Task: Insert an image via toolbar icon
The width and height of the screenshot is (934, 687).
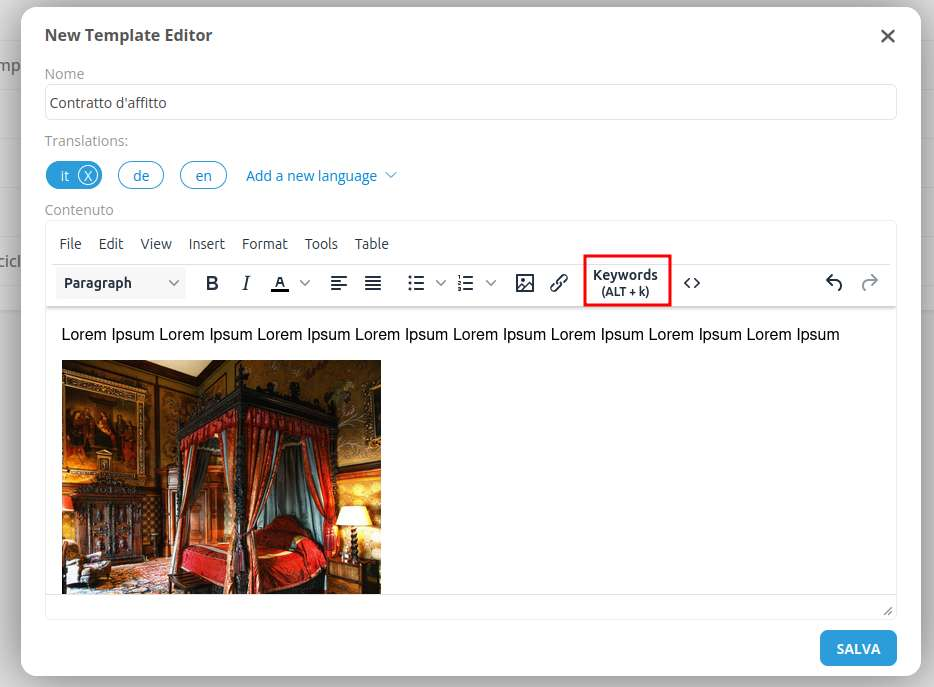Action: [525, 283]
